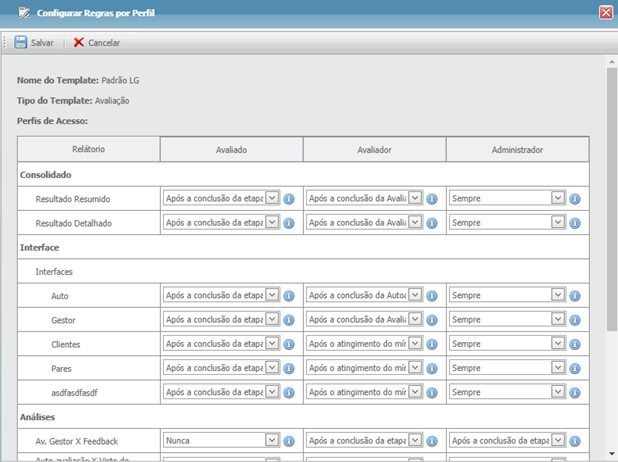Click info icon for Resultado Resumido Avaliado
618x462 pixels.
point(288,199)
